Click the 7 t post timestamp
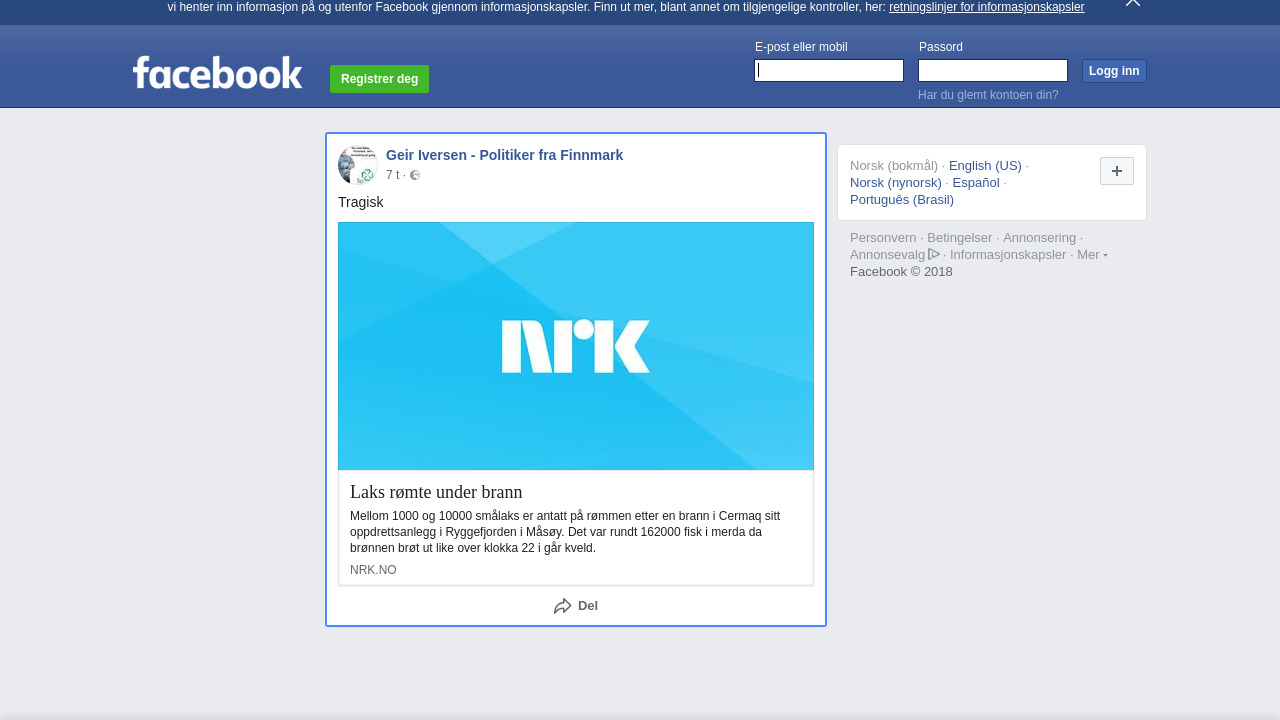Viewport: 1280px width, 720px height. [x=392, y=175]
